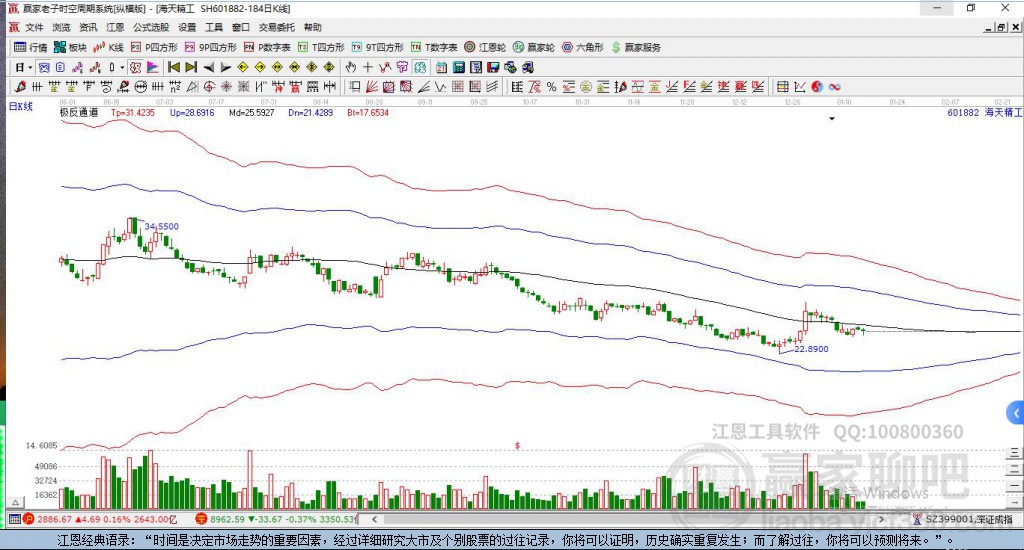Click the blue side panel expand arrow
This screenshot has width=1024, height=550.
(x=1015, y=413)
